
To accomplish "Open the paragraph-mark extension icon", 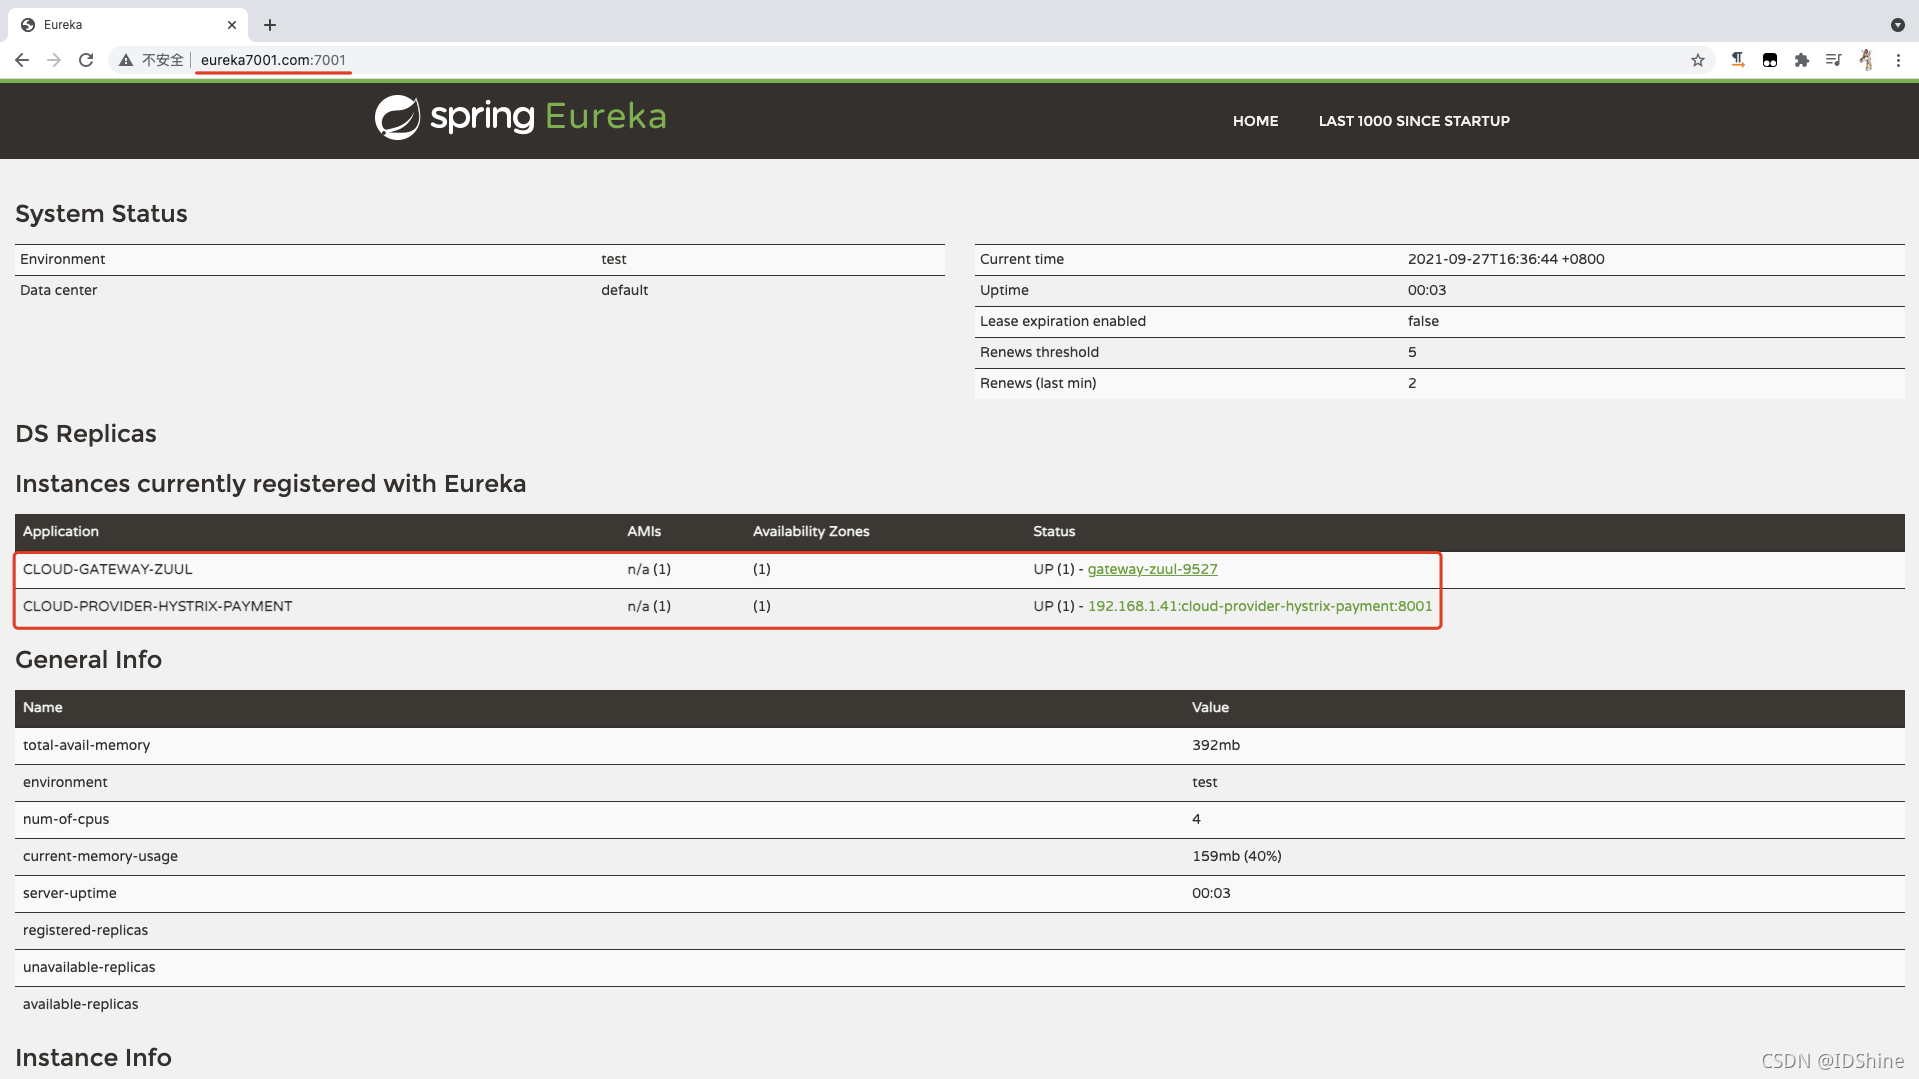I will 1738,60.
